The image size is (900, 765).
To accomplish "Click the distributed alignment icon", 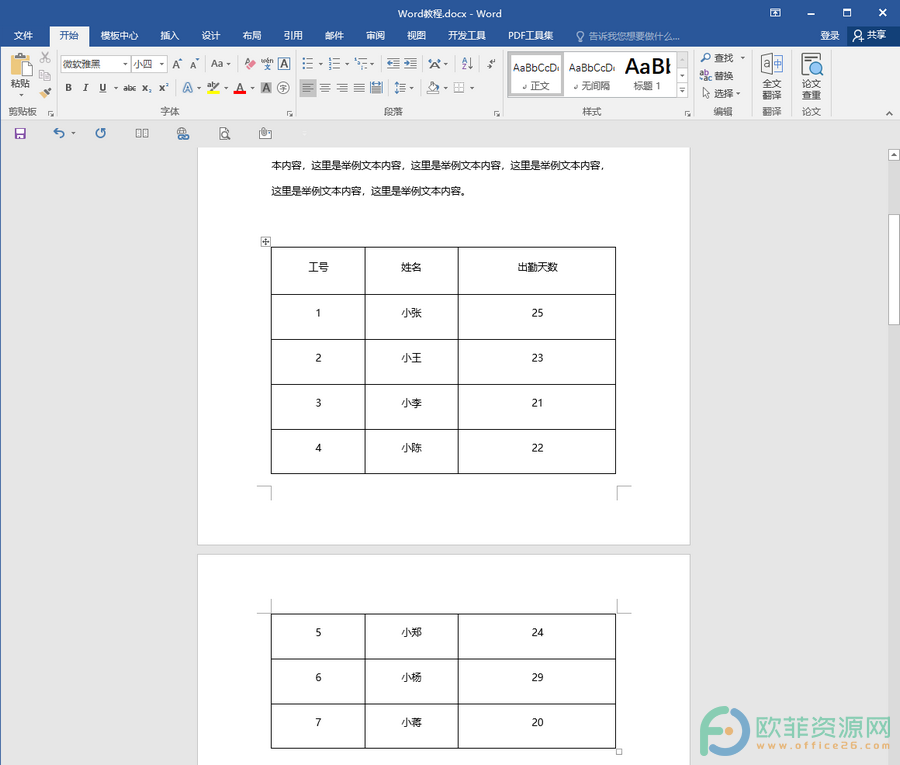I will pyautogui.click(x=377, y=88).
